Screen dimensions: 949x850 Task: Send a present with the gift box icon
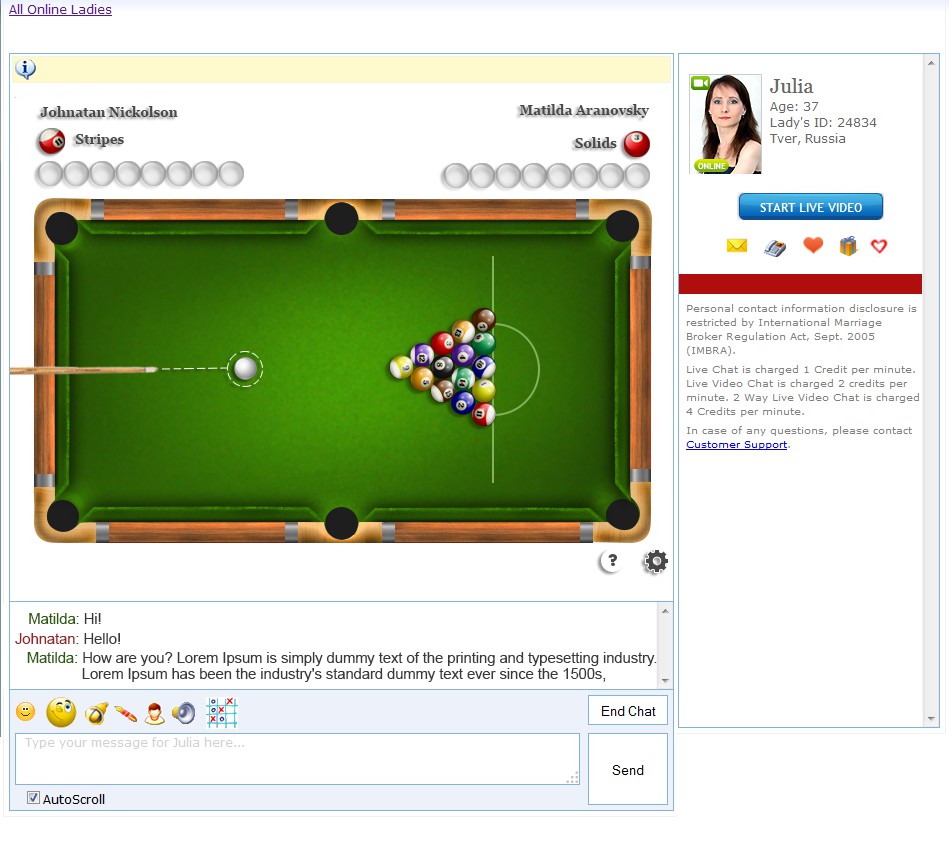pyautogui.click(x=848, y=246)
